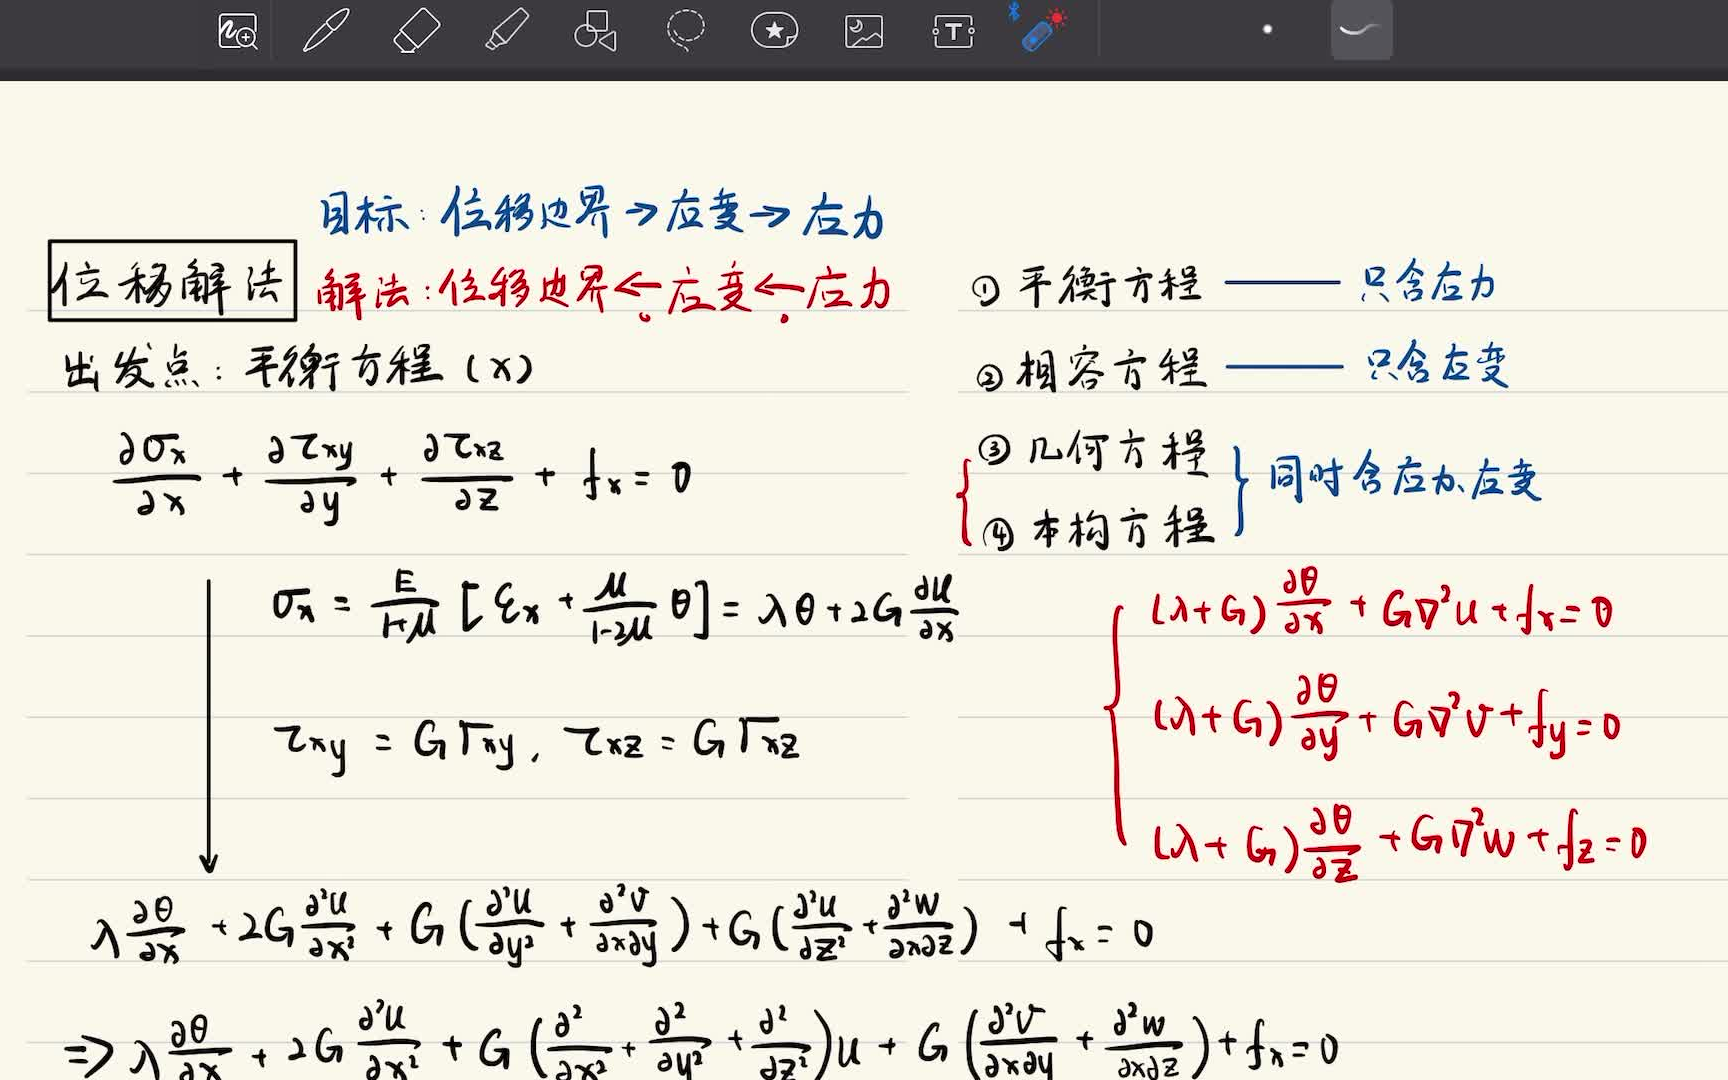Click the blue note 只含应力
Screen dimensions: 1728x1080
1428,282
